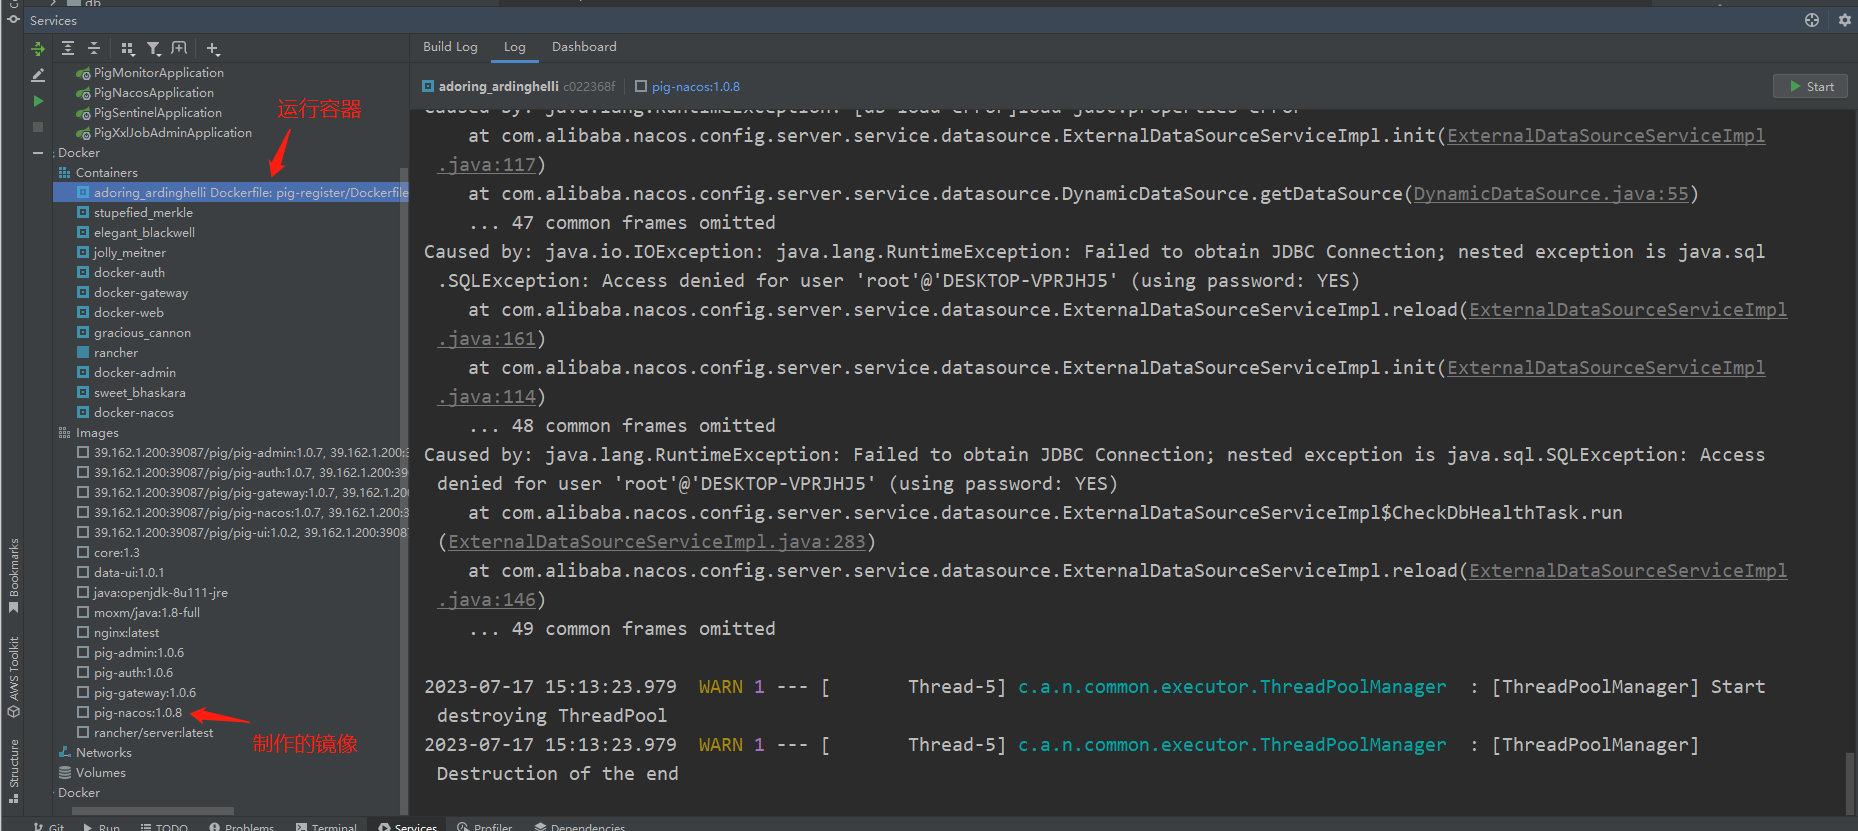1858x831 pixels.
Task: Select adoring_ardinghelli Dockerfile container row
Action: pyautogui.click(x=231, y=193)
